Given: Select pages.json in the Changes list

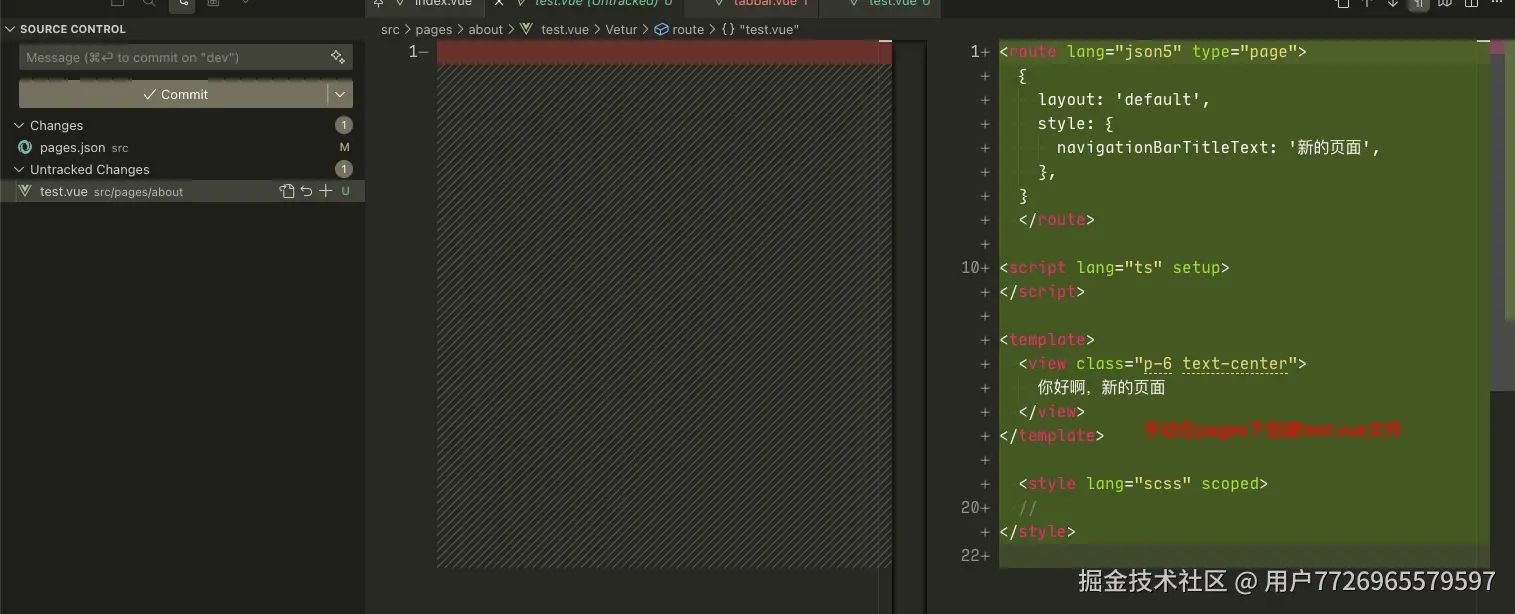Looking at the screenshot, I should tap(182, 147).
